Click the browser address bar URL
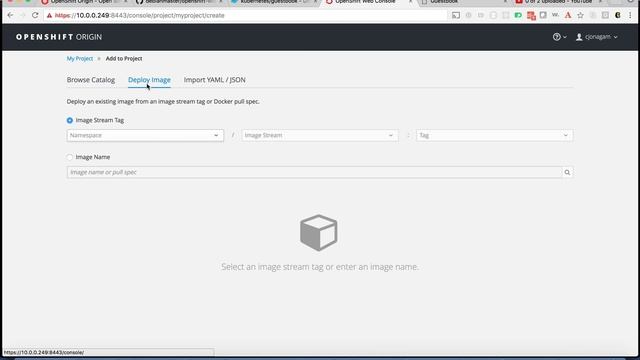This screenshot has width=640, height=360. [x=140, y=16]
